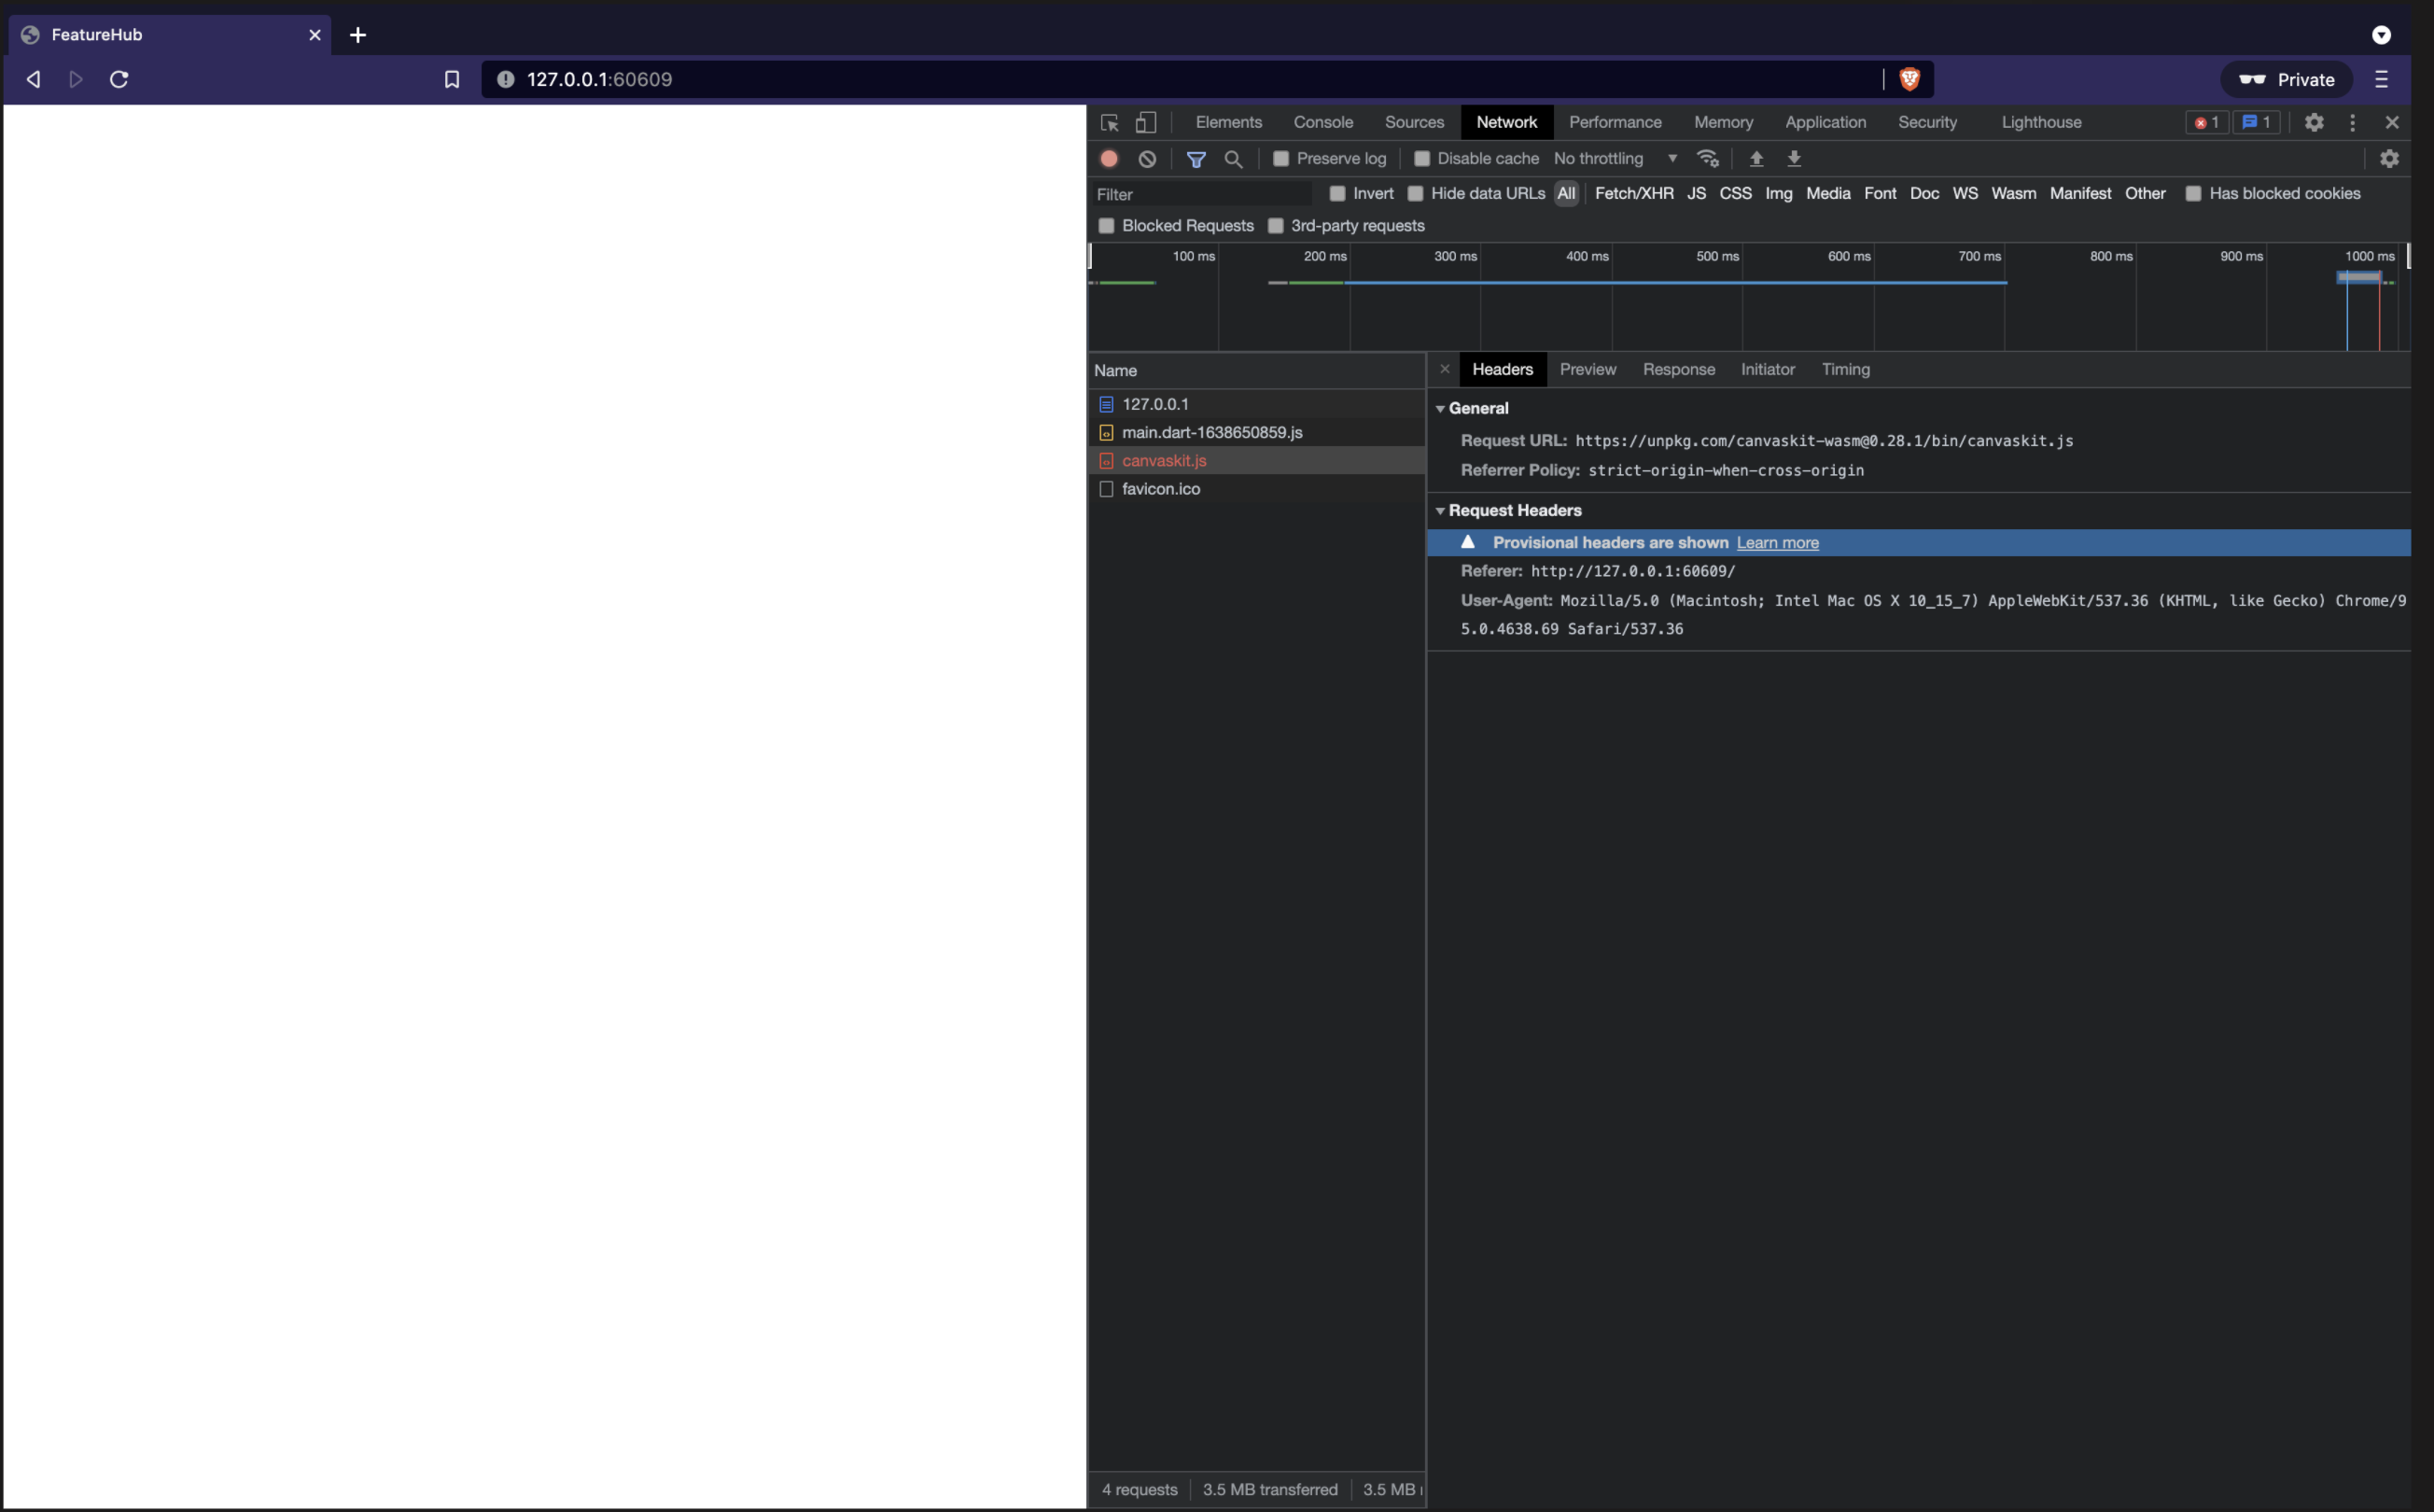Select the inspect element cursor tool
The width and height of the screenshot is (2434, 1512).
(x=1109, y=122)
